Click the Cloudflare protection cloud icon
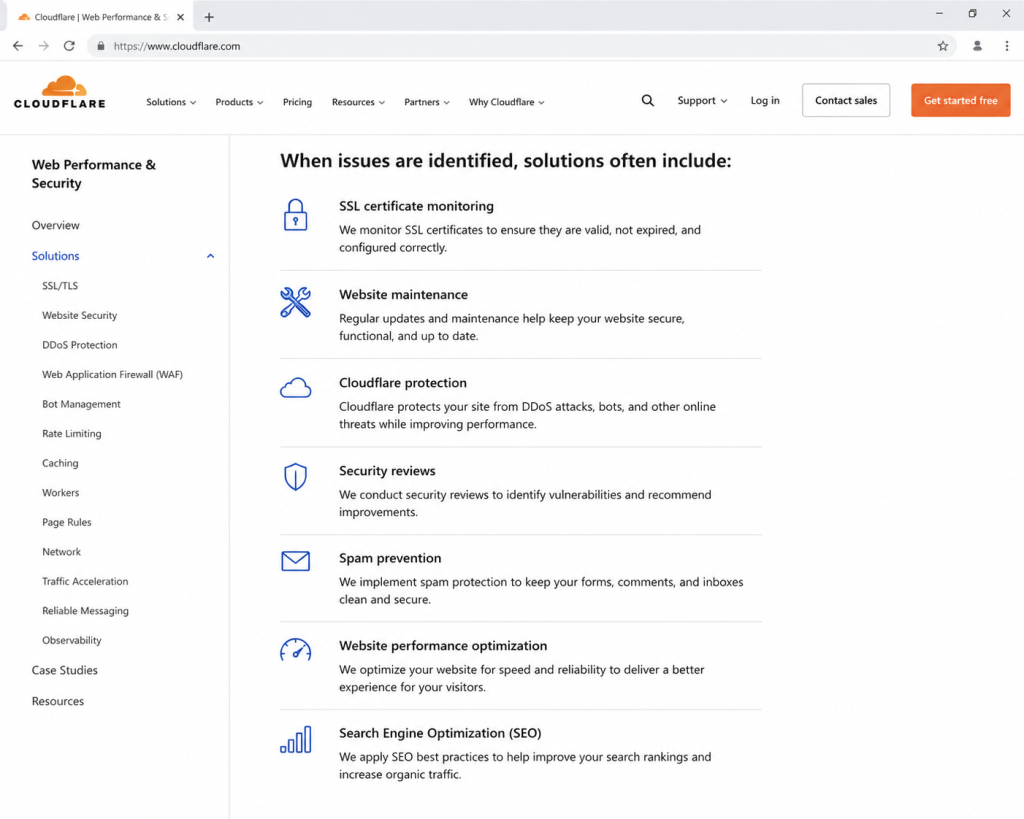 click(x=295, y=388)
